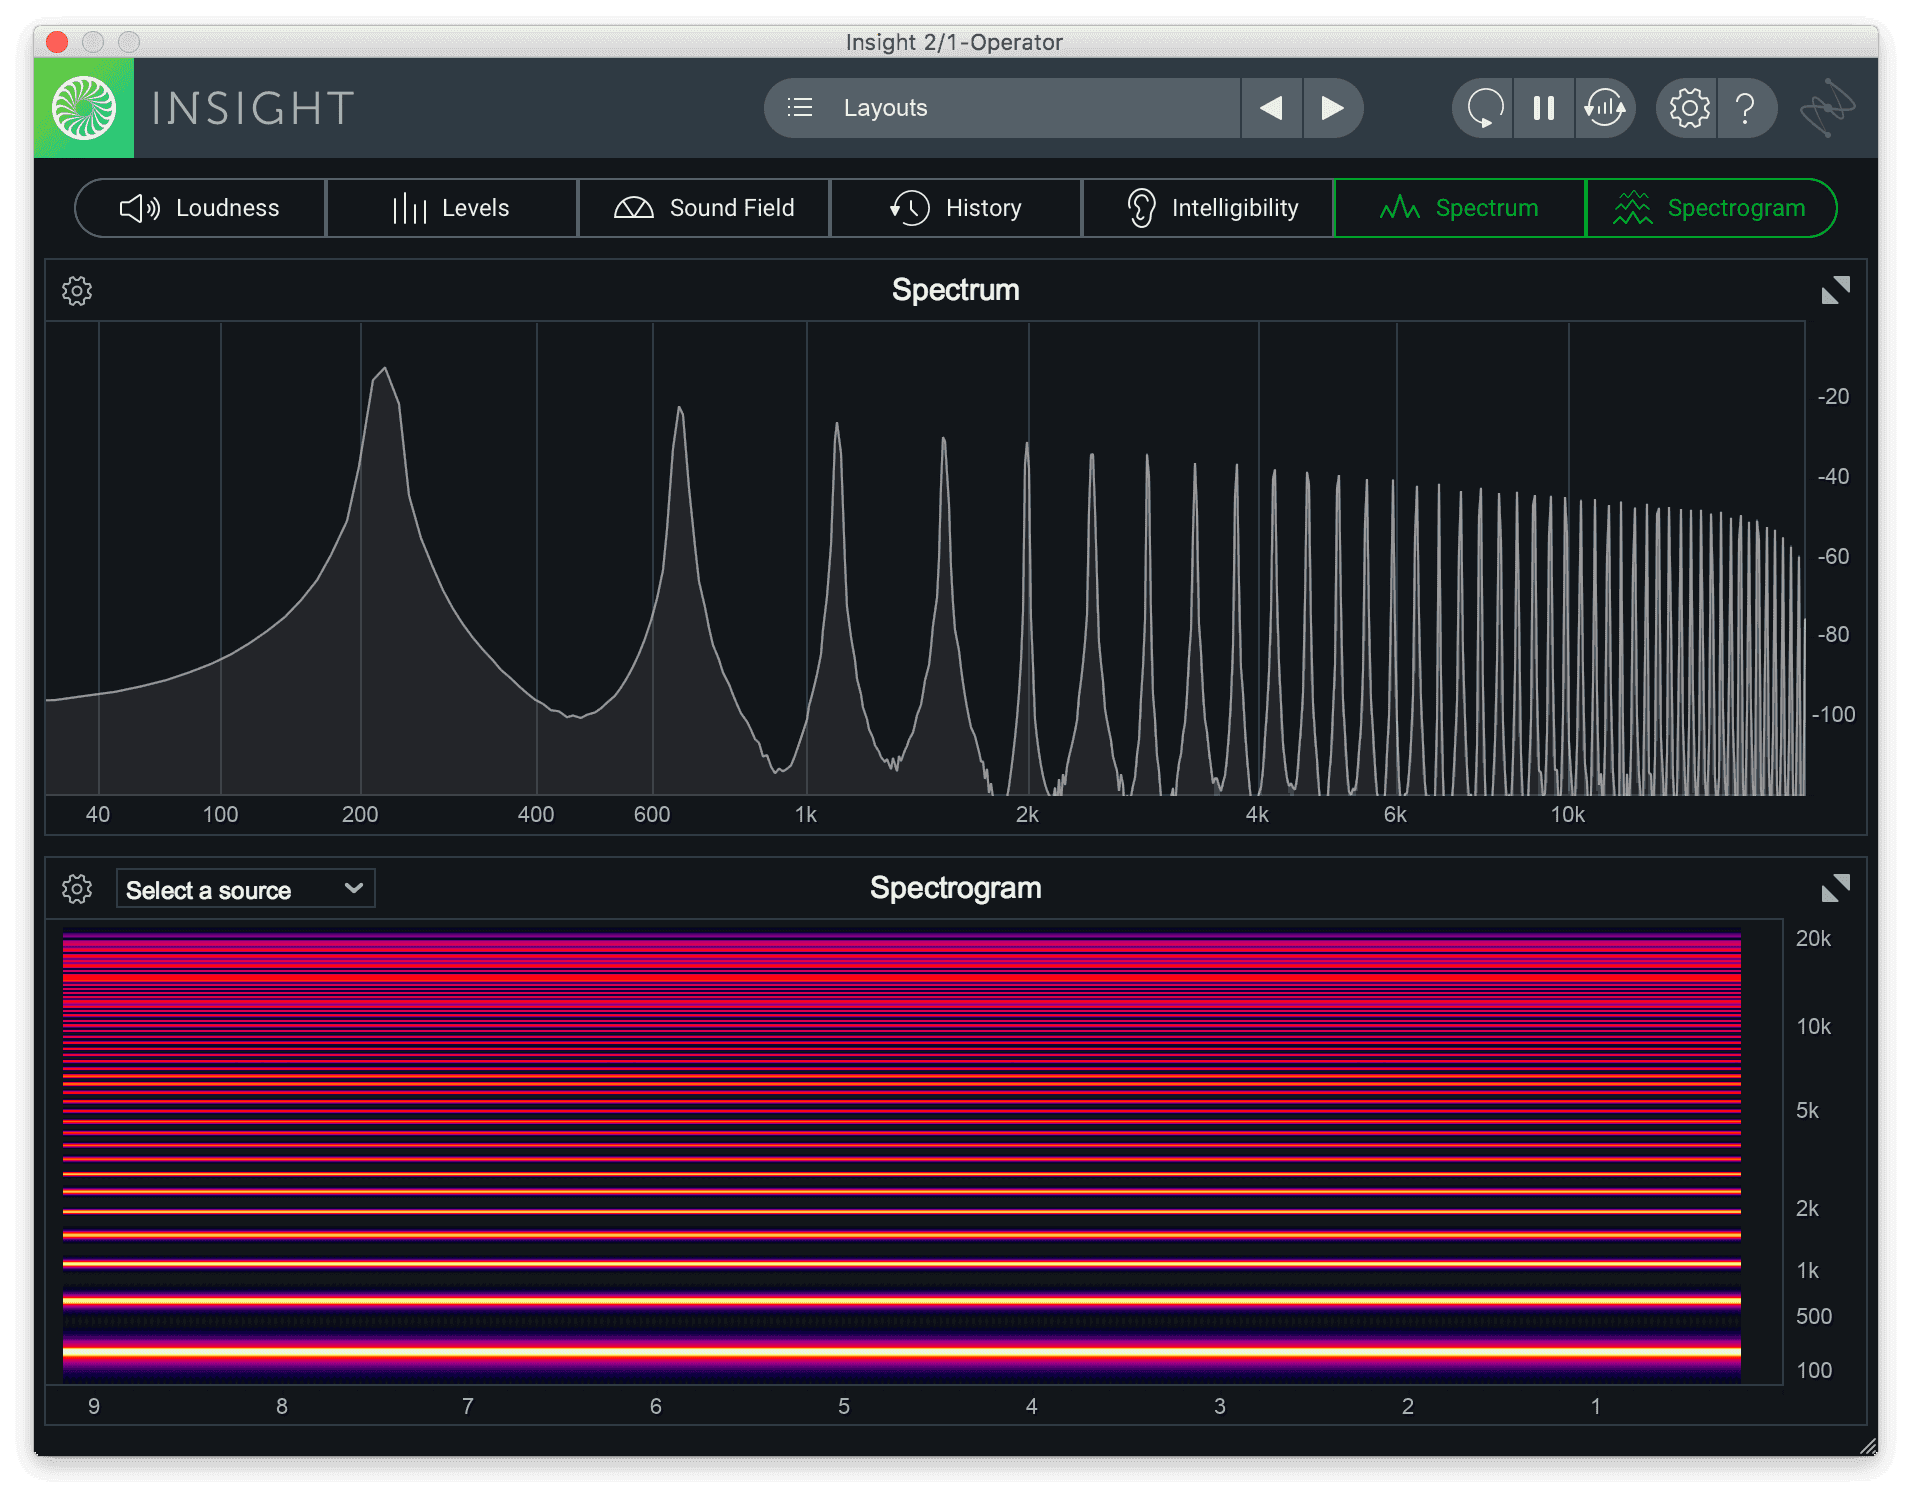
Task: Go to next layout arrow
Action: [1333, 108]
